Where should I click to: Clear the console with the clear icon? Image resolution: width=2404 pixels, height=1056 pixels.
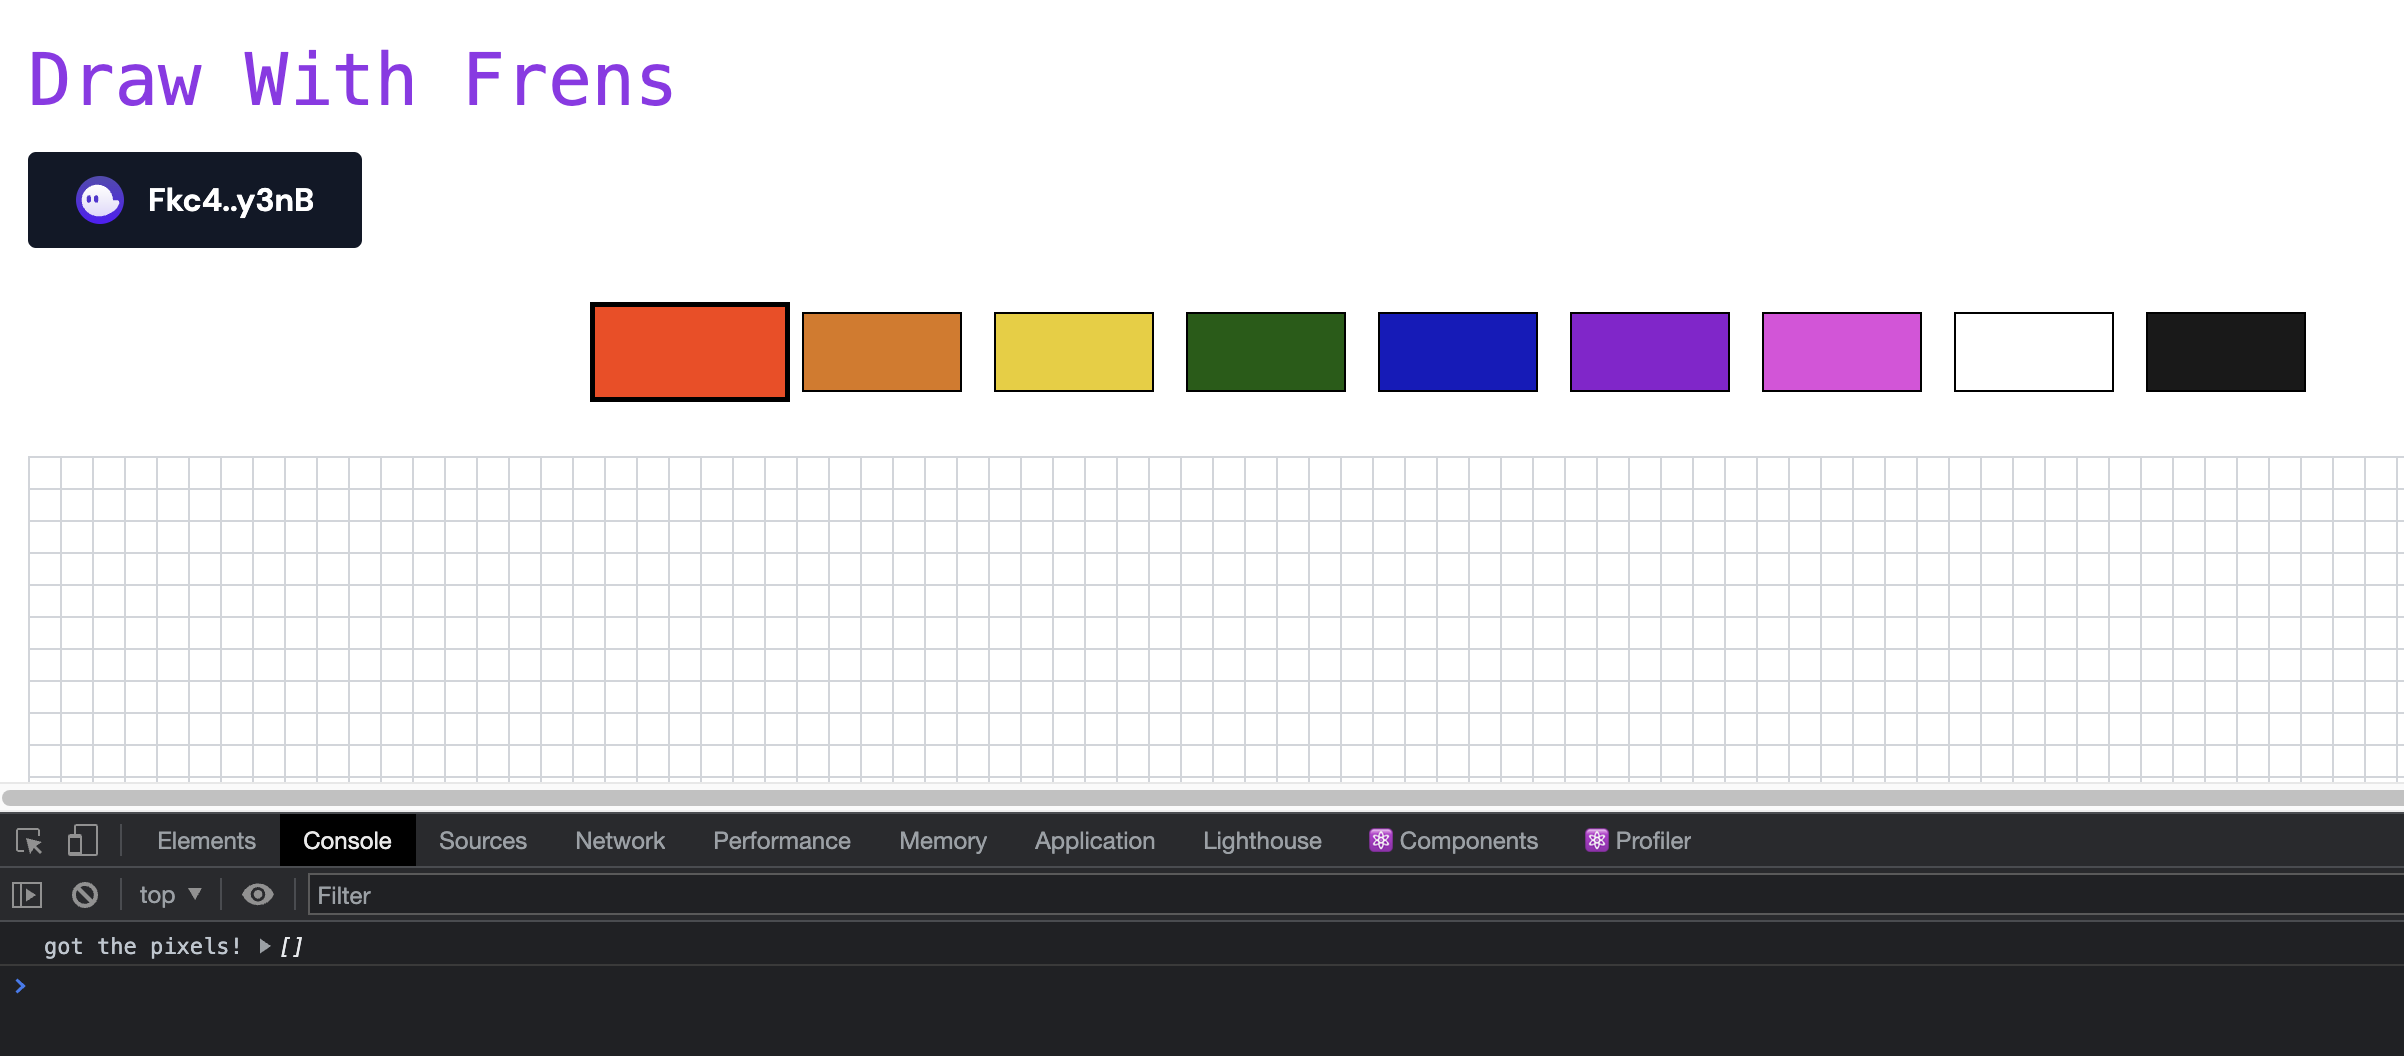pyautogui.click(x=85, y=895)
